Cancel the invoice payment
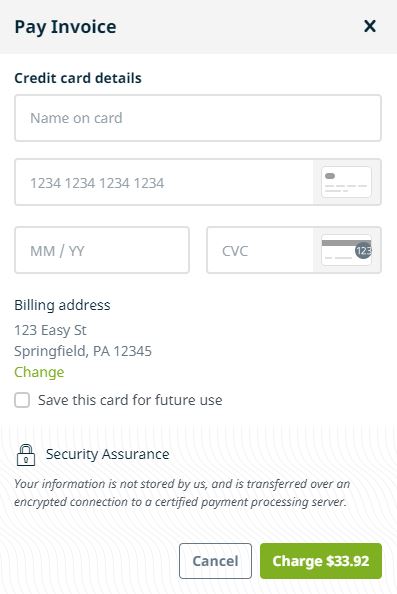397x594 pixels. [x=215, y=561]
